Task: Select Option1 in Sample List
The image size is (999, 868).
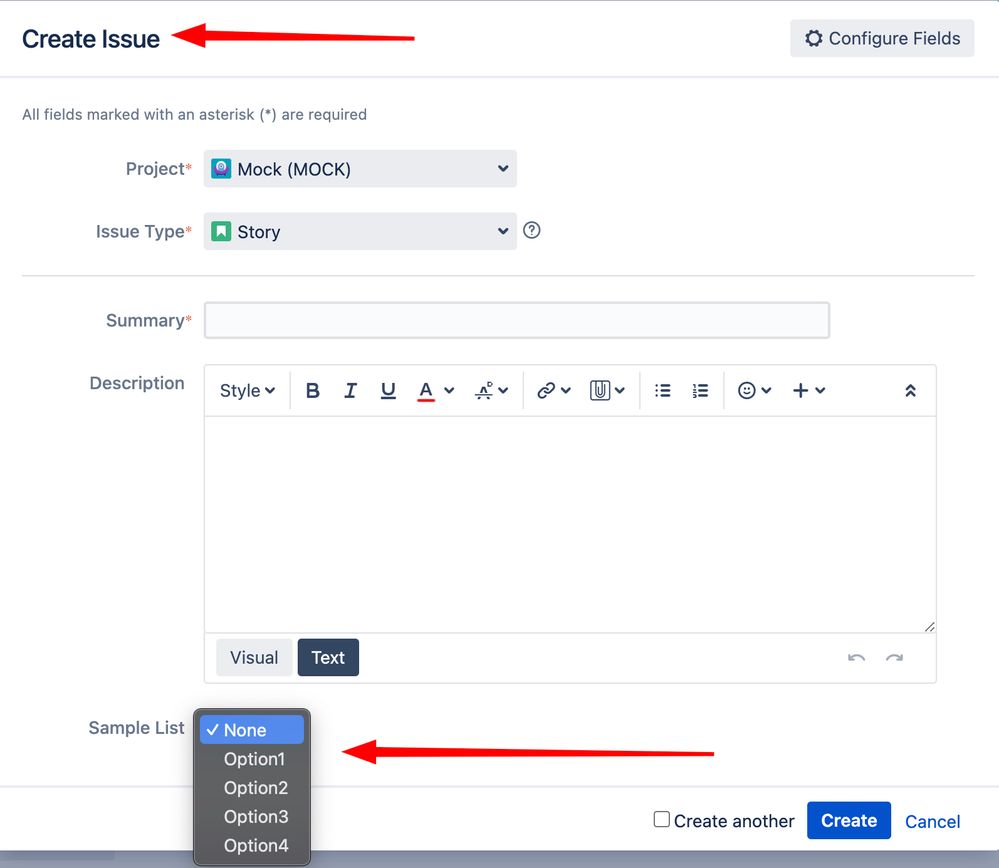Action: pyautogui.click(x=252, y=759)
